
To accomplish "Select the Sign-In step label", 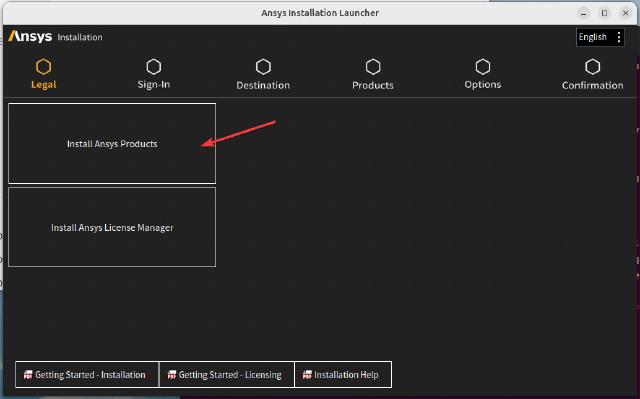I will pyautogui.click(x=153, y=85).
